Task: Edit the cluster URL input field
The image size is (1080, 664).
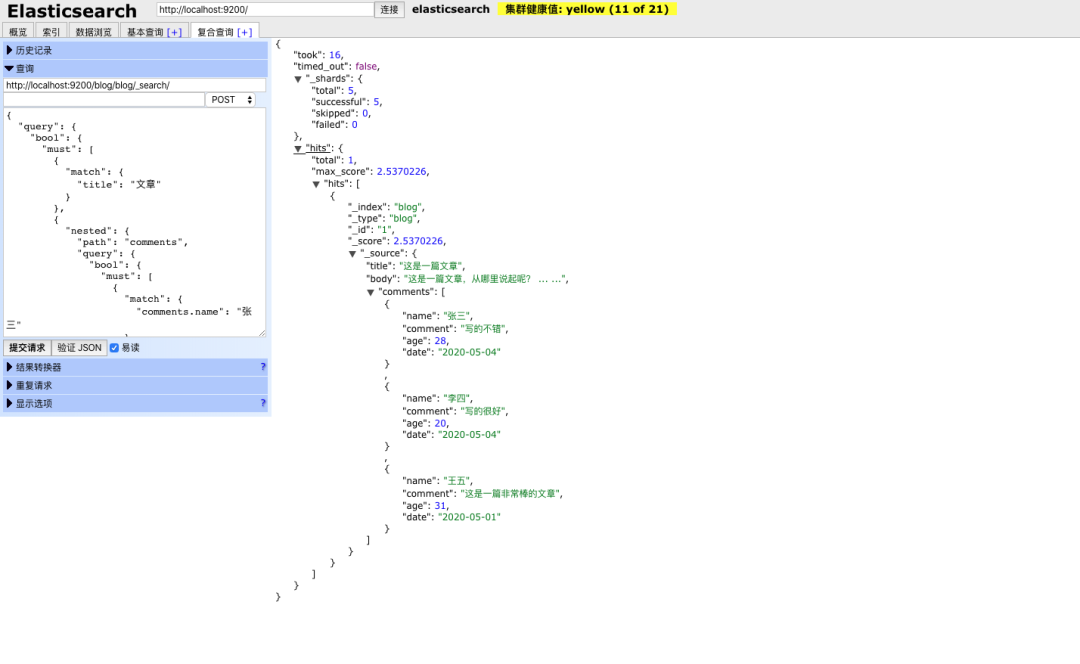Action: [265, 10]
